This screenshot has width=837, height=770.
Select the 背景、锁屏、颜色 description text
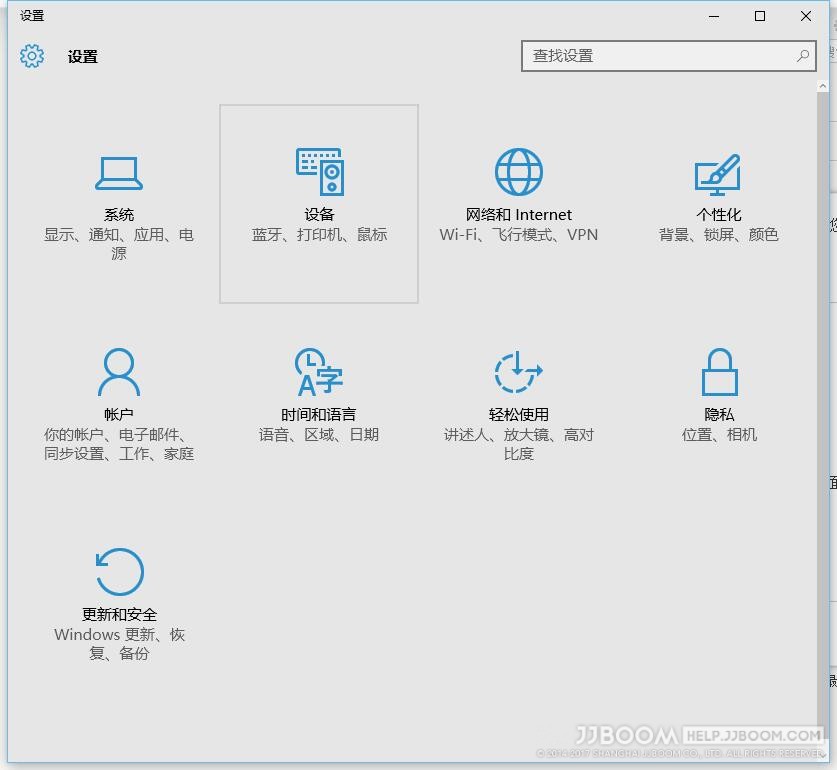pos(718,235)
